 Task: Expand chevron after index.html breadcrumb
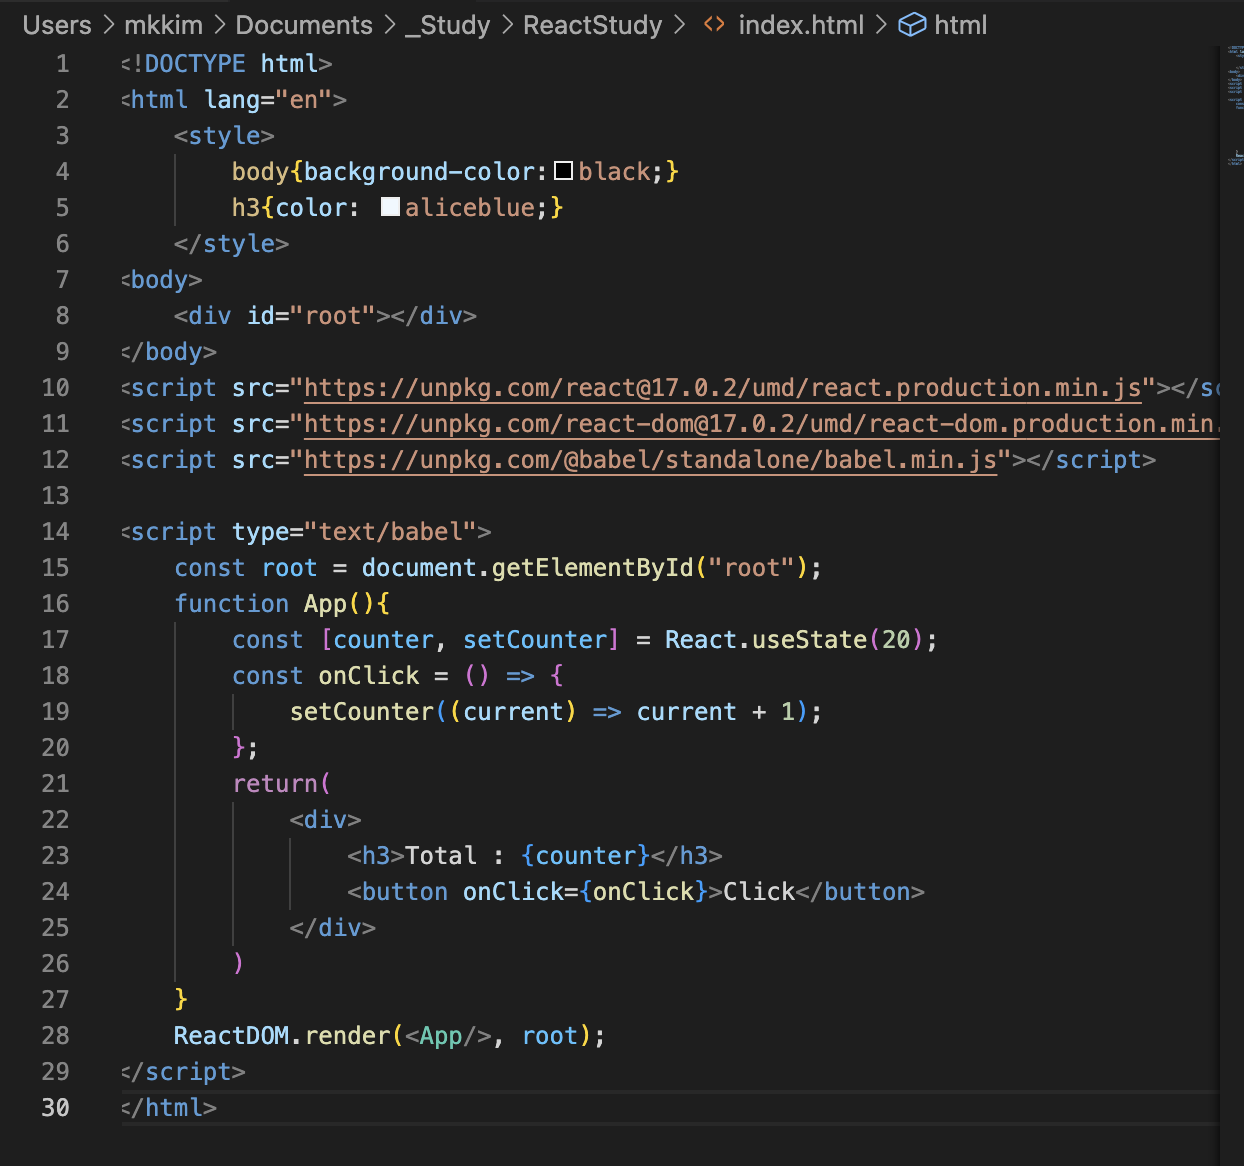pos(881,25)
